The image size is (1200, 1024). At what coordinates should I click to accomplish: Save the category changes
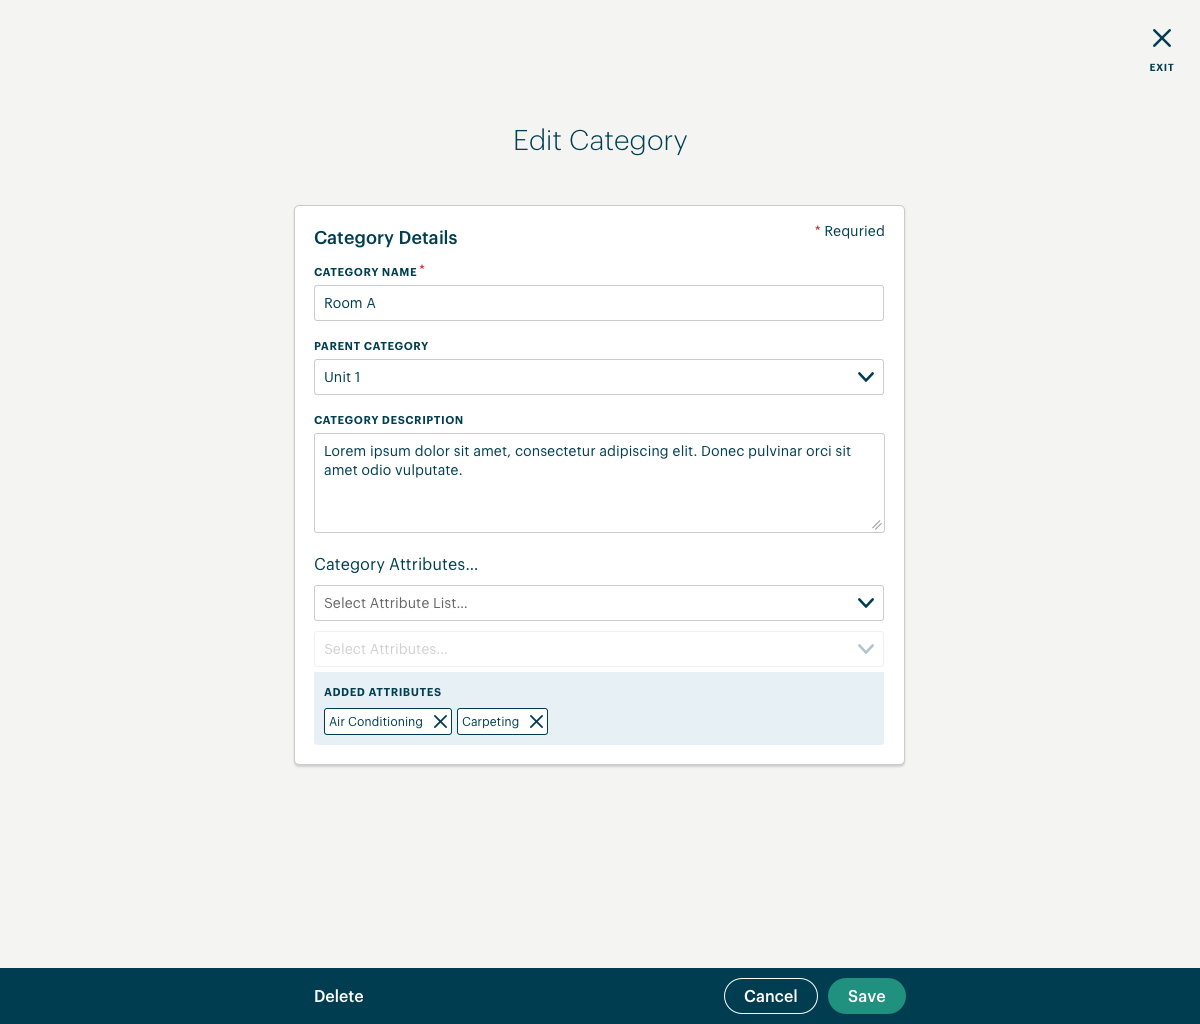click(867, 996)
